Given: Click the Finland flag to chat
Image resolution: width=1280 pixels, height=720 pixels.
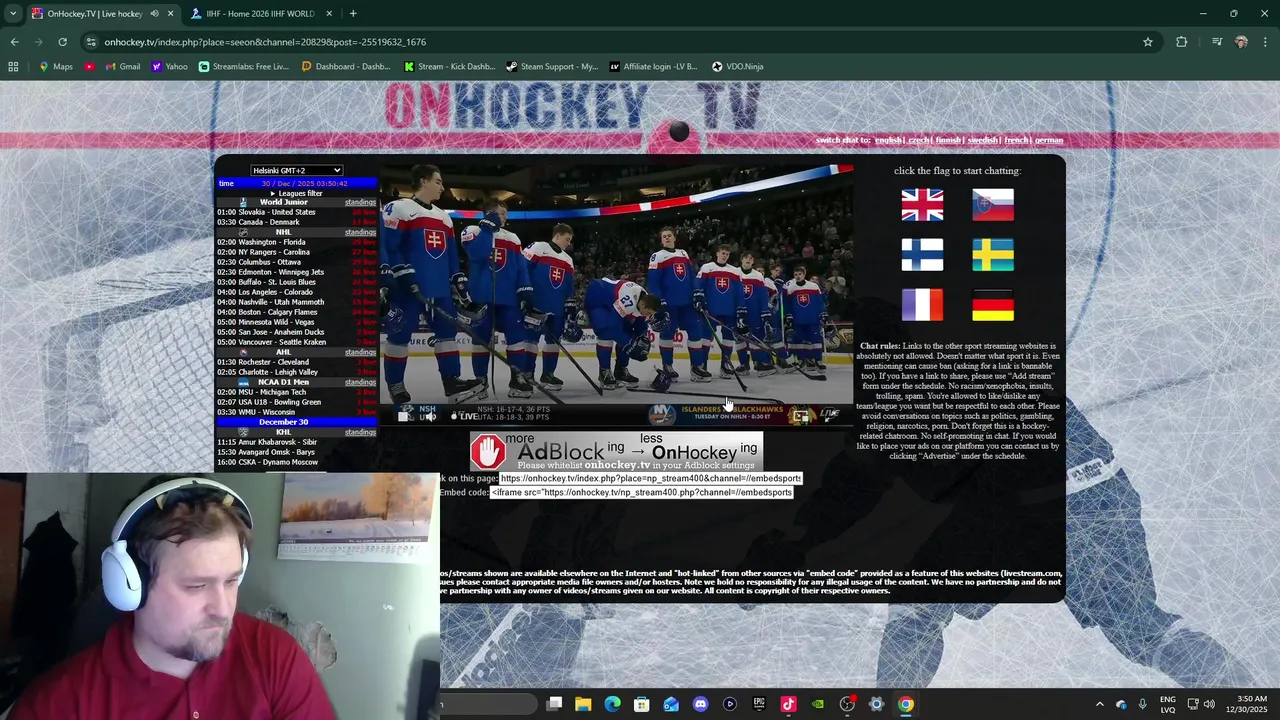Looking at the screenshot, I should [922, 255].
